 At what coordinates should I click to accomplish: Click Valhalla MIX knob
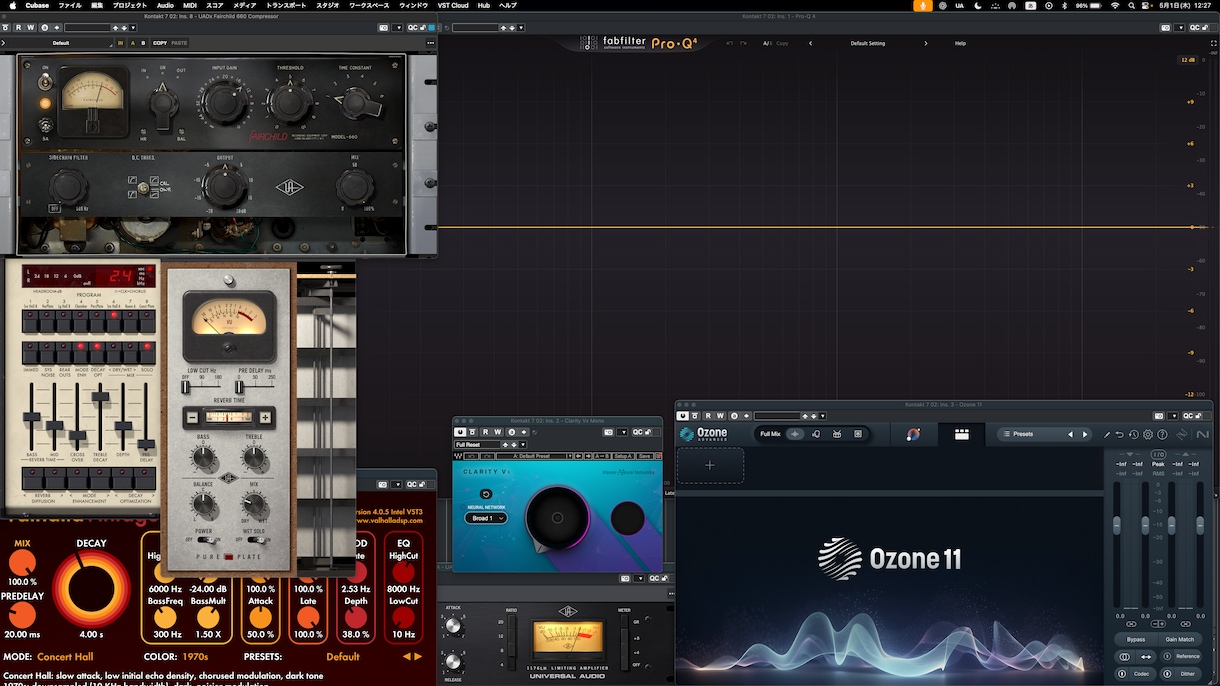pyautogui.click(x=22, y=563)
